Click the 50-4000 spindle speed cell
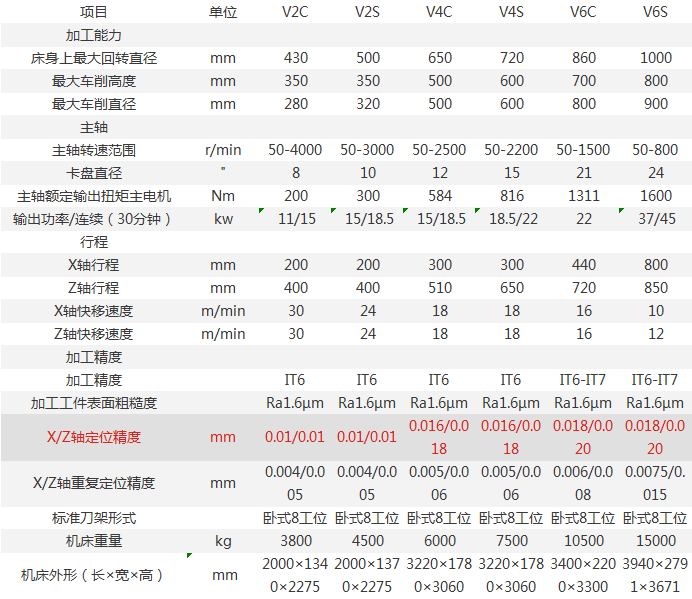Image resolution: width=692 pixels, height=599 pixels. (295, 150)
